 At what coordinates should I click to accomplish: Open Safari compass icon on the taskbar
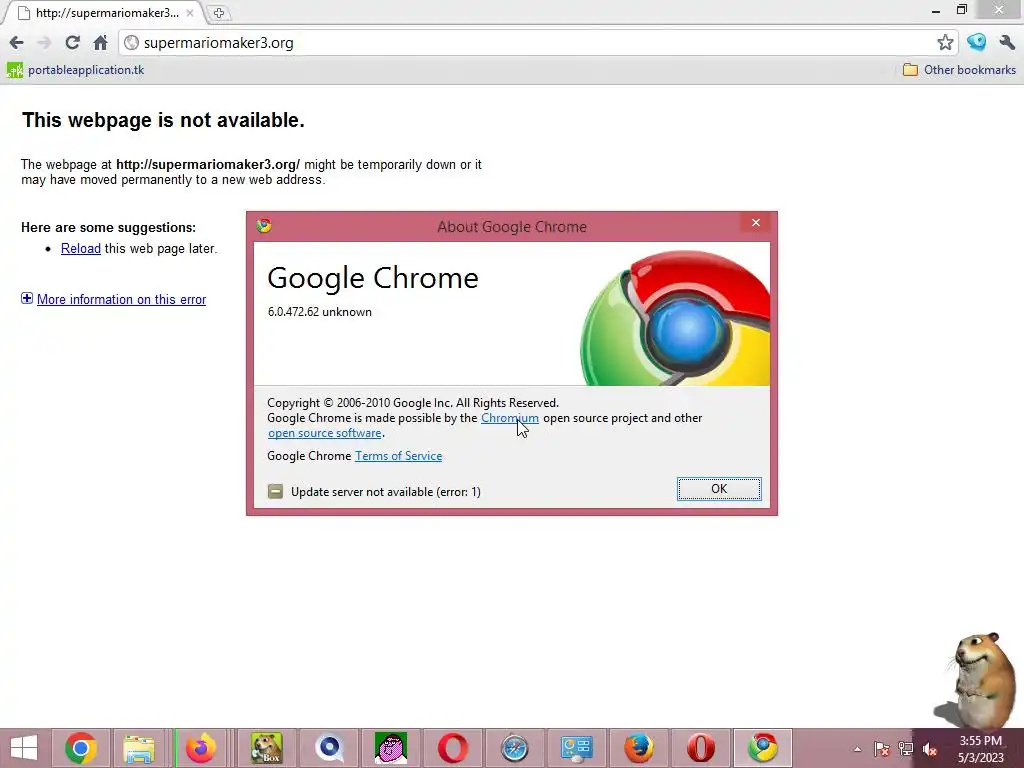515,748
